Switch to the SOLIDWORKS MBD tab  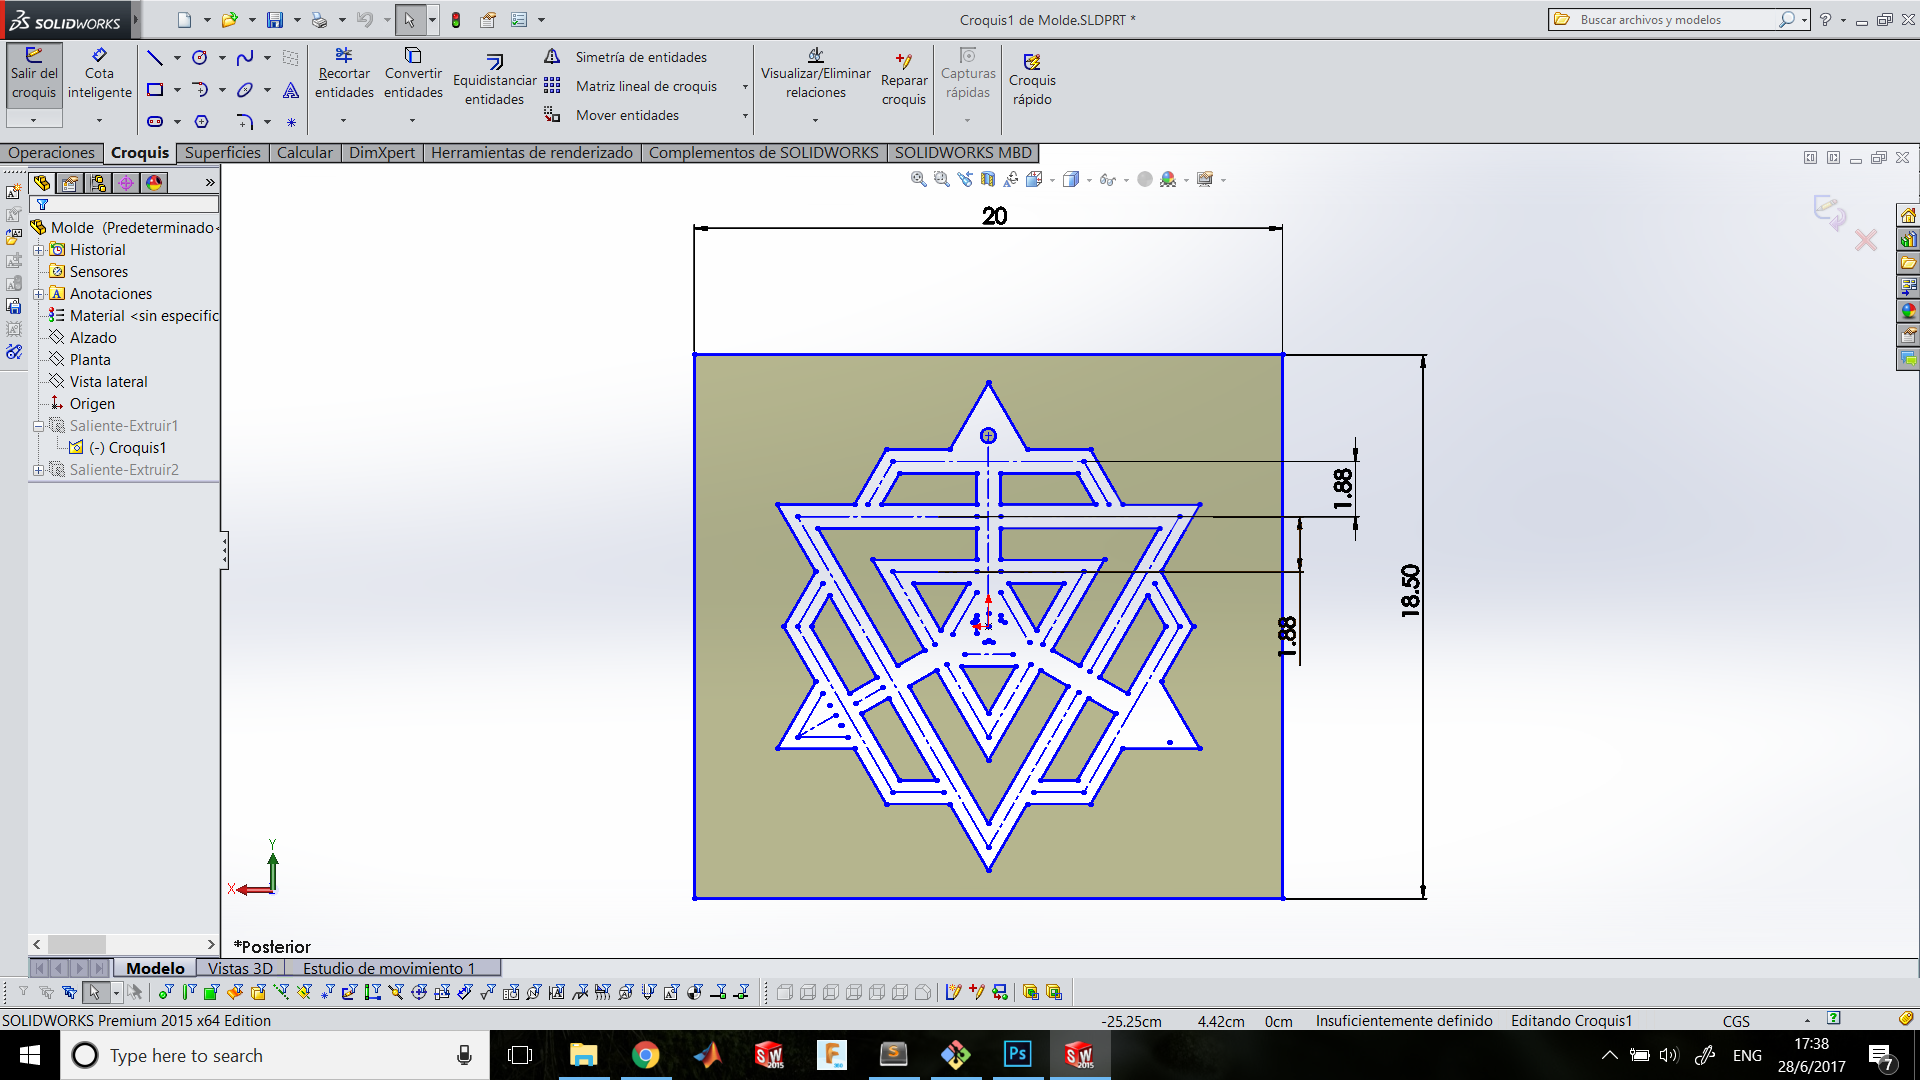[x=963, y=153]
